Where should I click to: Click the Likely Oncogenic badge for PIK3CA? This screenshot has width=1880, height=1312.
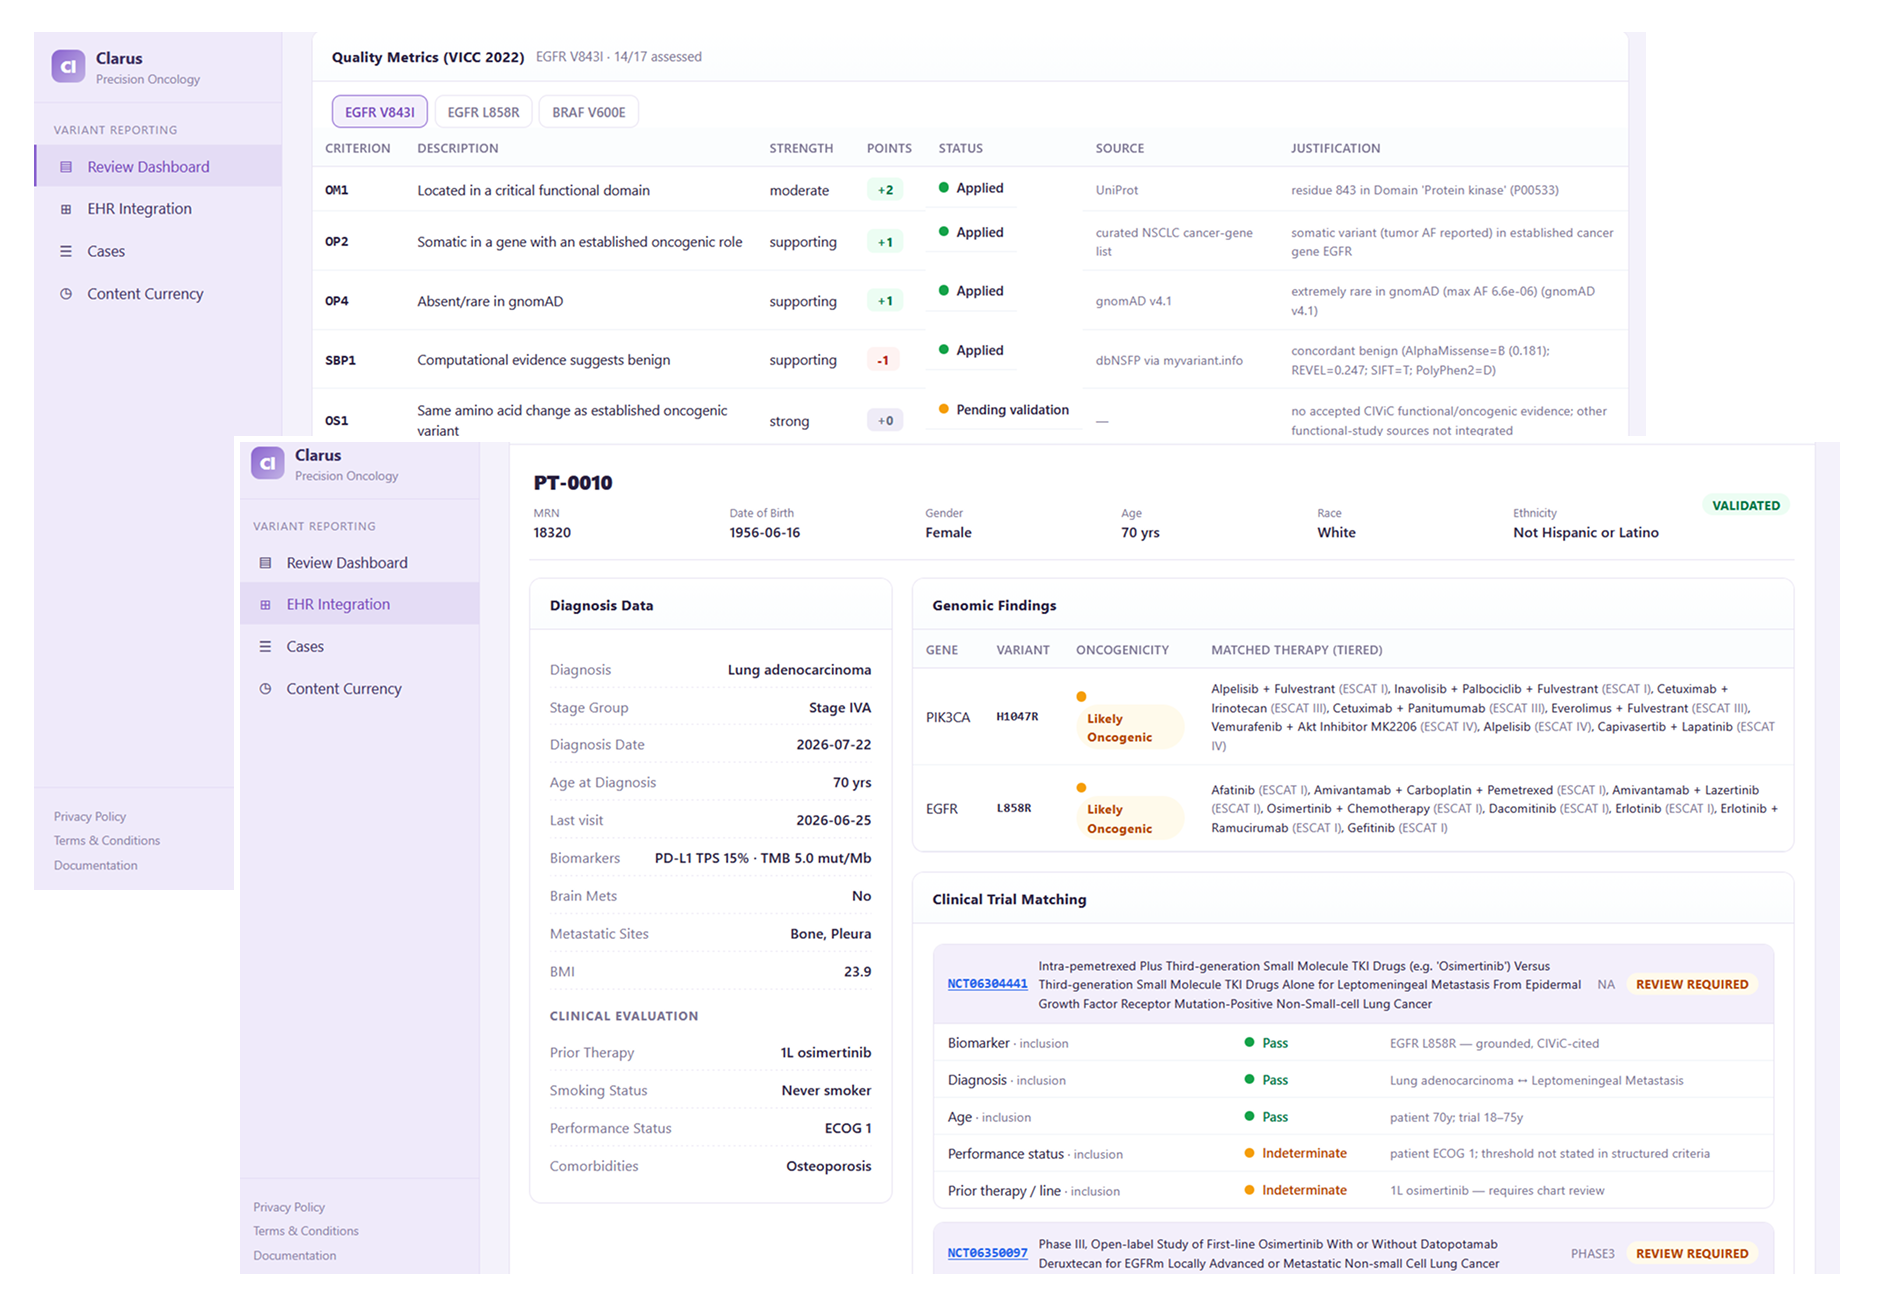click(1128, 726)
